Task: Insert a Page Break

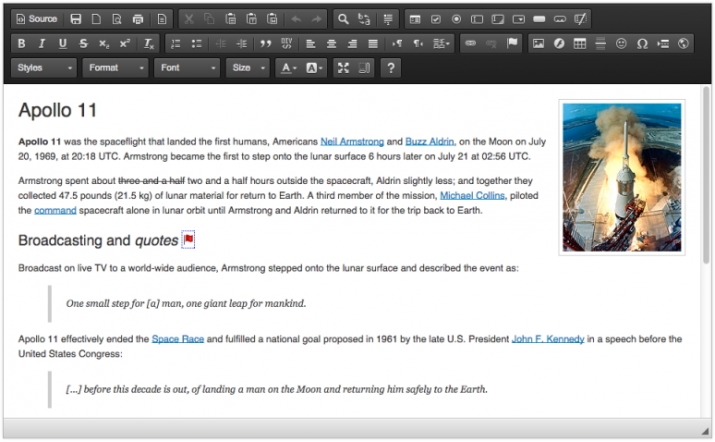Action: click(x=663, y=44)
